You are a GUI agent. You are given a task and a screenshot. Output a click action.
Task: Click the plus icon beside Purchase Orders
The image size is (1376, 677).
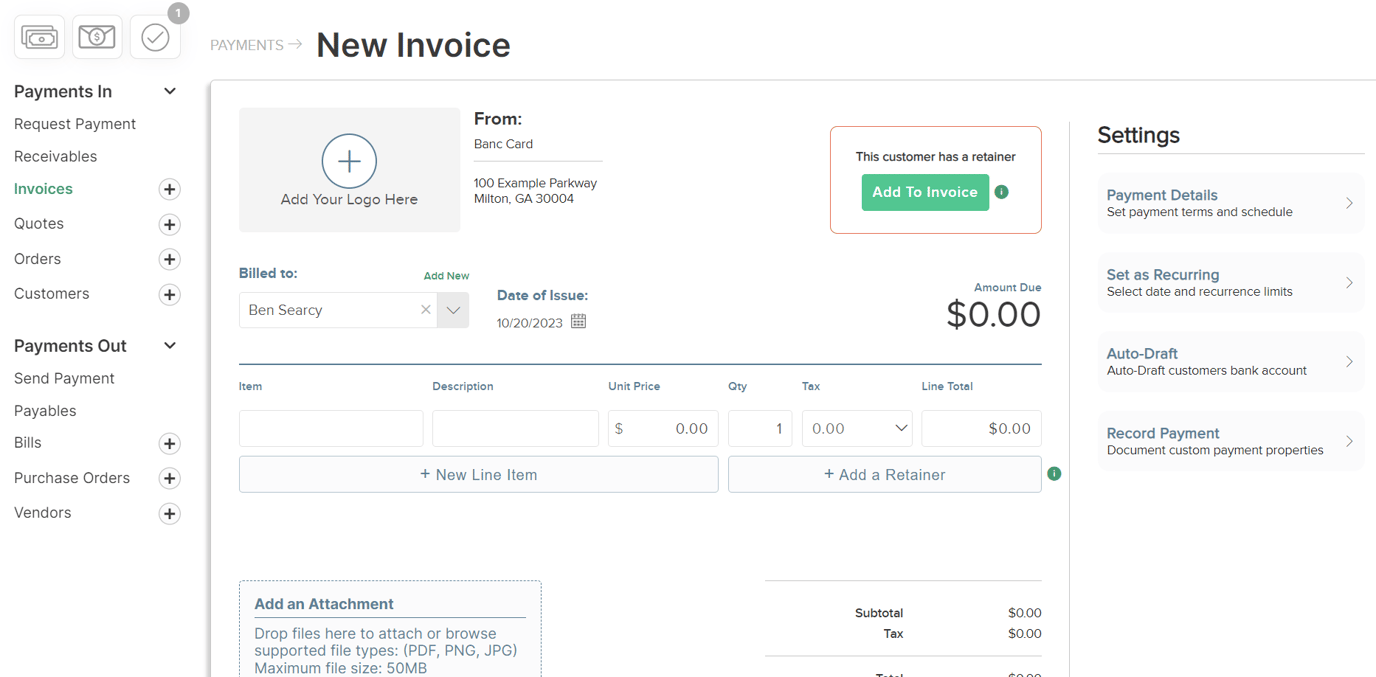point(170,479)
